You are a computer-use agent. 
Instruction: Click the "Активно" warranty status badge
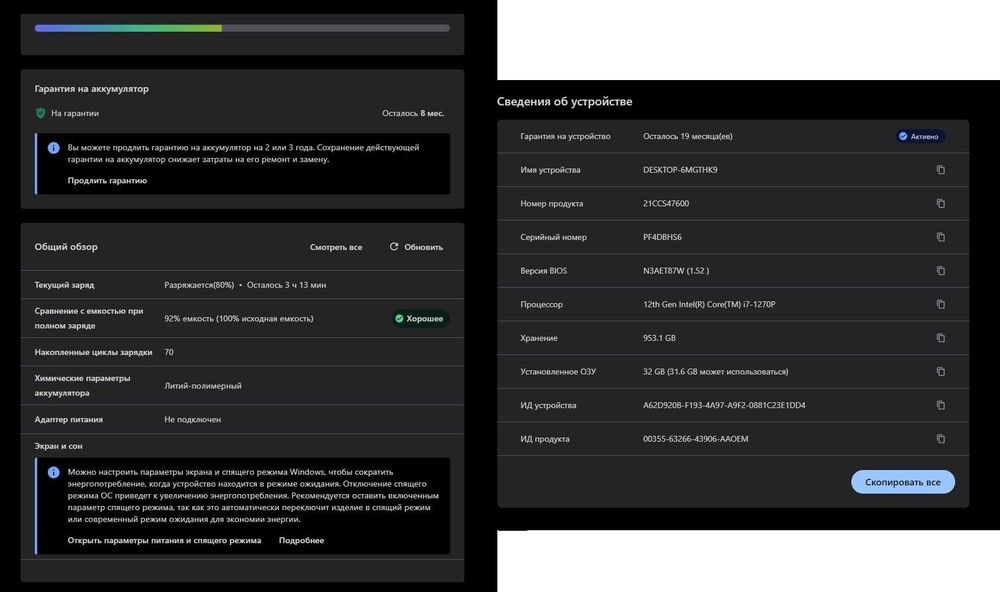pos(920,136)
